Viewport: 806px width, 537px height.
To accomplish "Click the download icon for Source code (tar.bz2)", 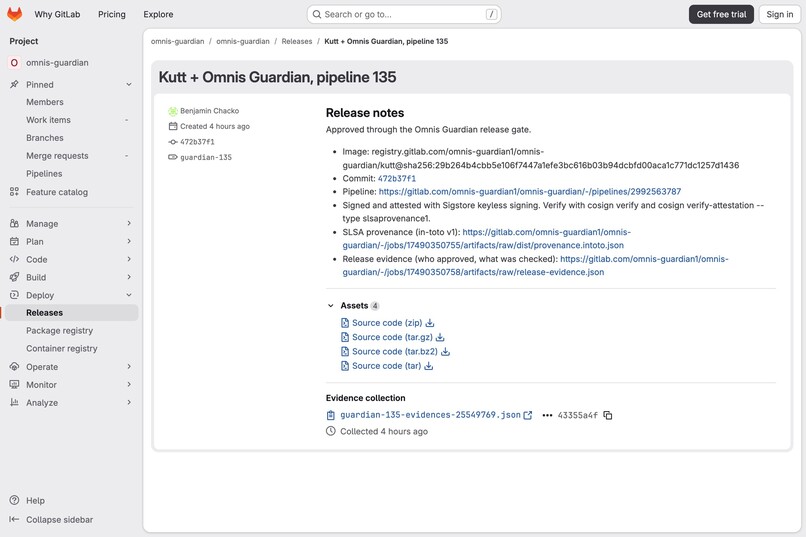I will point(446,351).
